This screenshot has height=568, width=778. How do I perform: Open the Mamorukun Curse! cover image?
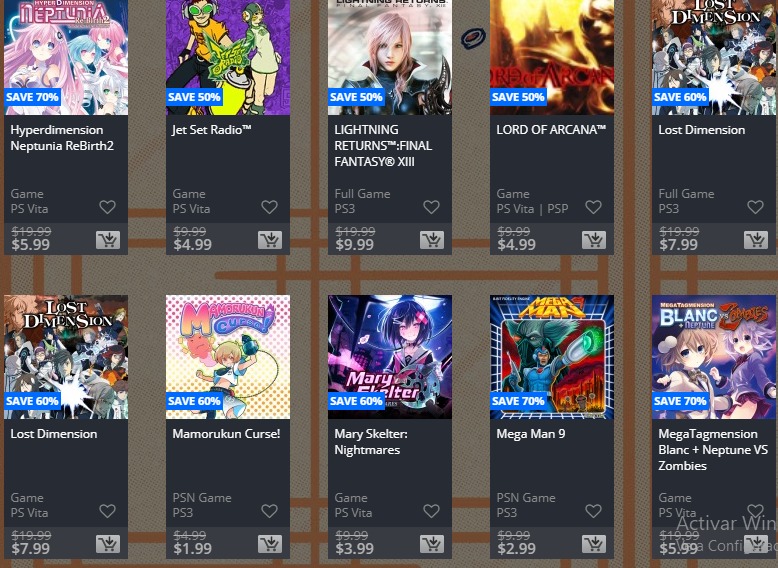(x=228, y=357)
